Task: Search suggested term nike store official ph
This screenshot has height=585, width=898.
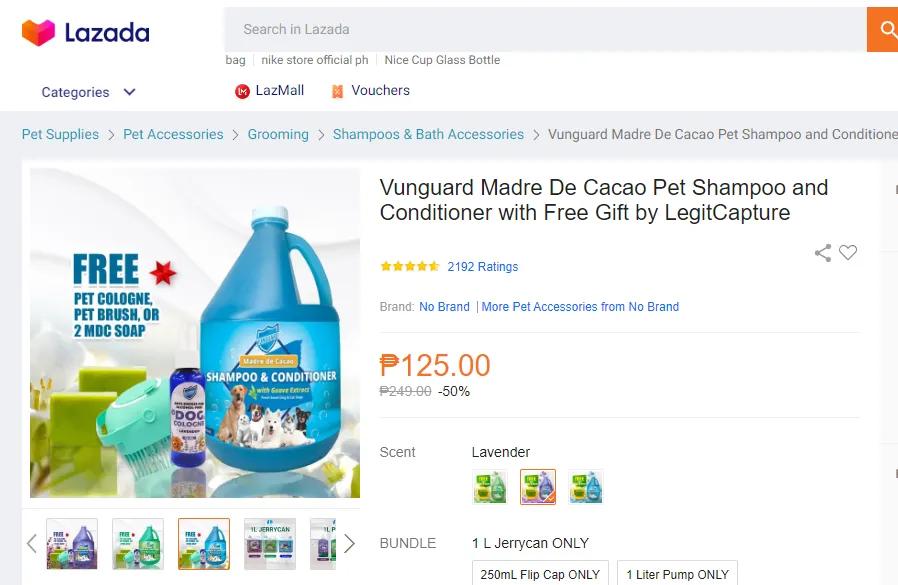Action: (315, 60)
